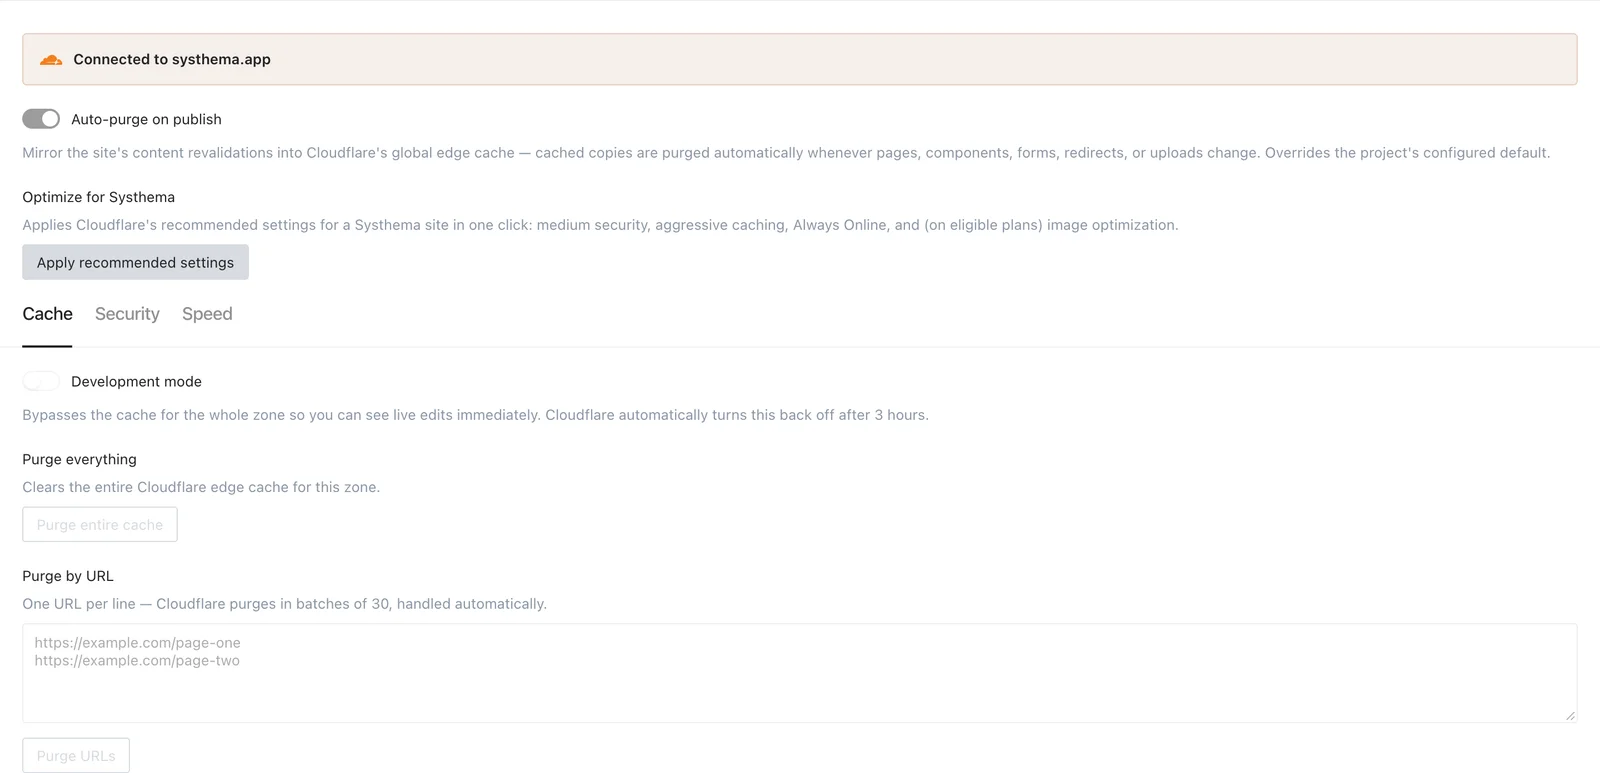Click the Purge URLs button

click(x=76, y=755)
